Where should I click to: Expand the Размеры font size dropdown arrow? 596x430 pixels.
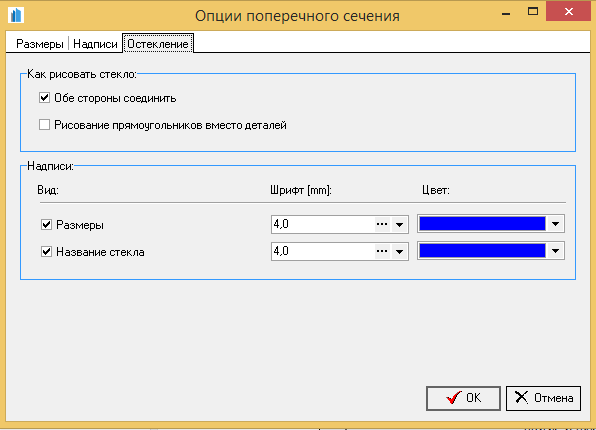pos(399,224)
